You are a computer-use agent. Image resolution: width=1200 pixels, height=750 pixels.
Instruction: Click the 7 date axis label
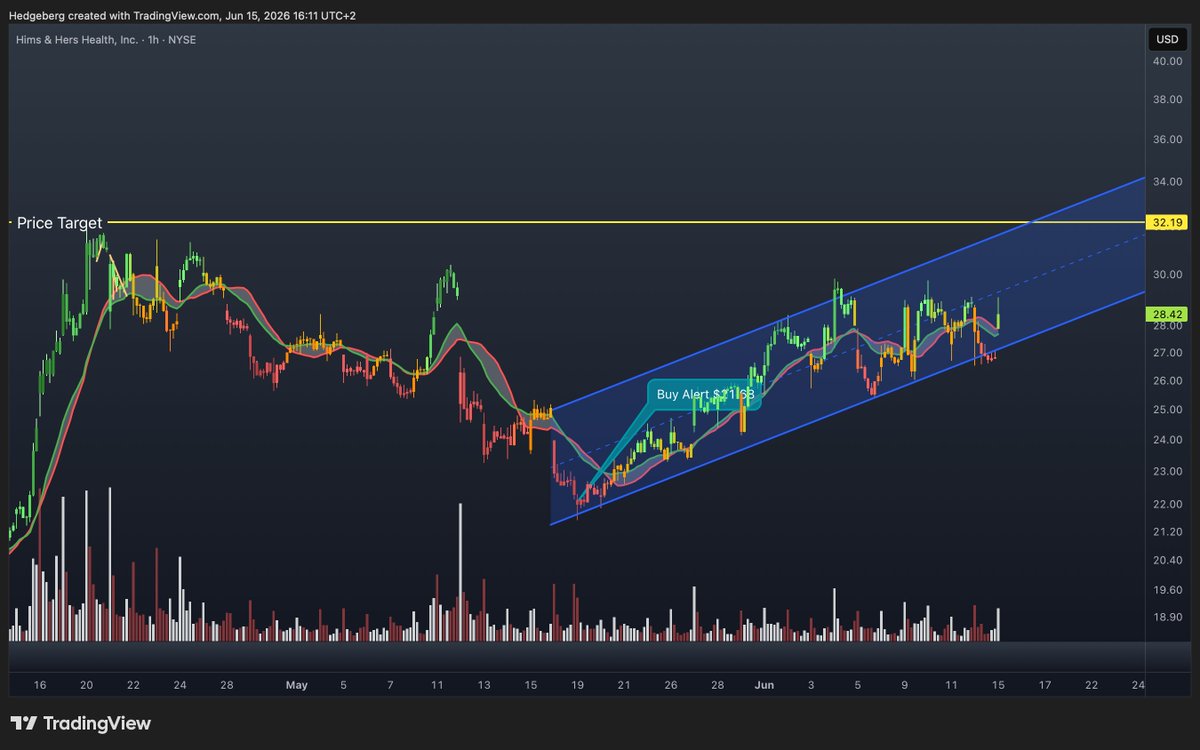tap(390, 685)
